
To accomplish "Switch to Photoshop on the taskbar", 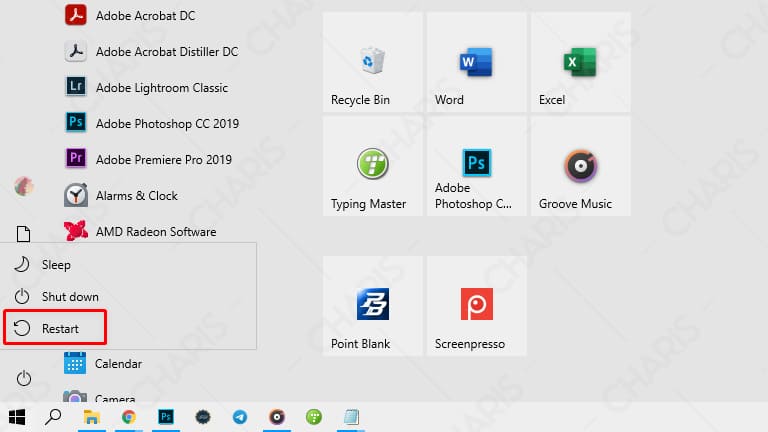I will click(166, 417).
